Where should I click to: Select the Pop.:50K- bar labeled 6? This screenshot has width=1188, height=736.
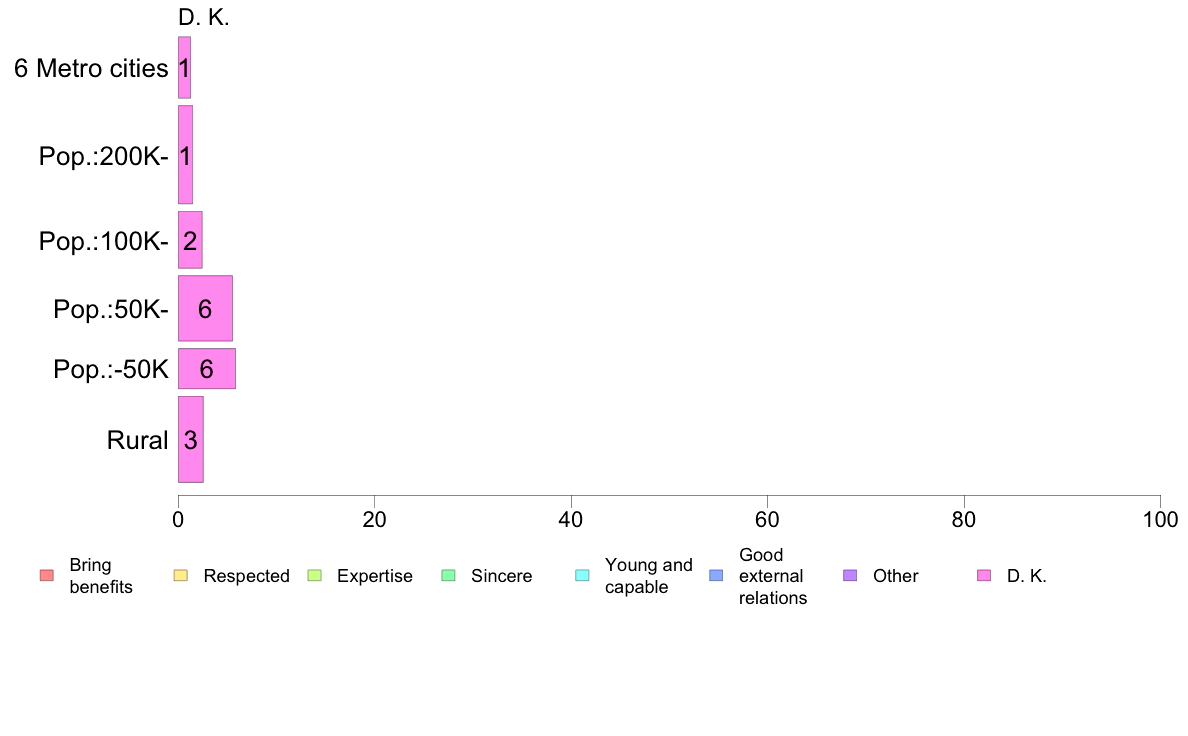205,308
